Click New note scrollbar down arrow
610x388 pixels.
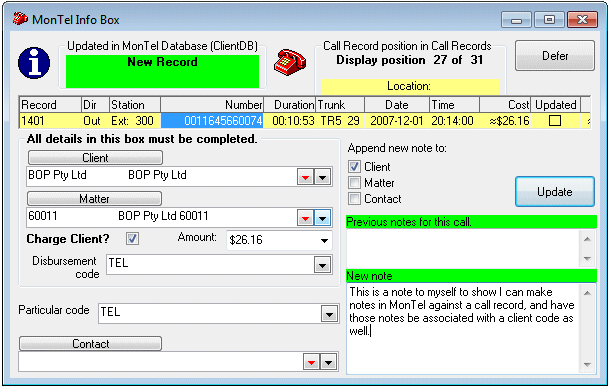point(587,365)
